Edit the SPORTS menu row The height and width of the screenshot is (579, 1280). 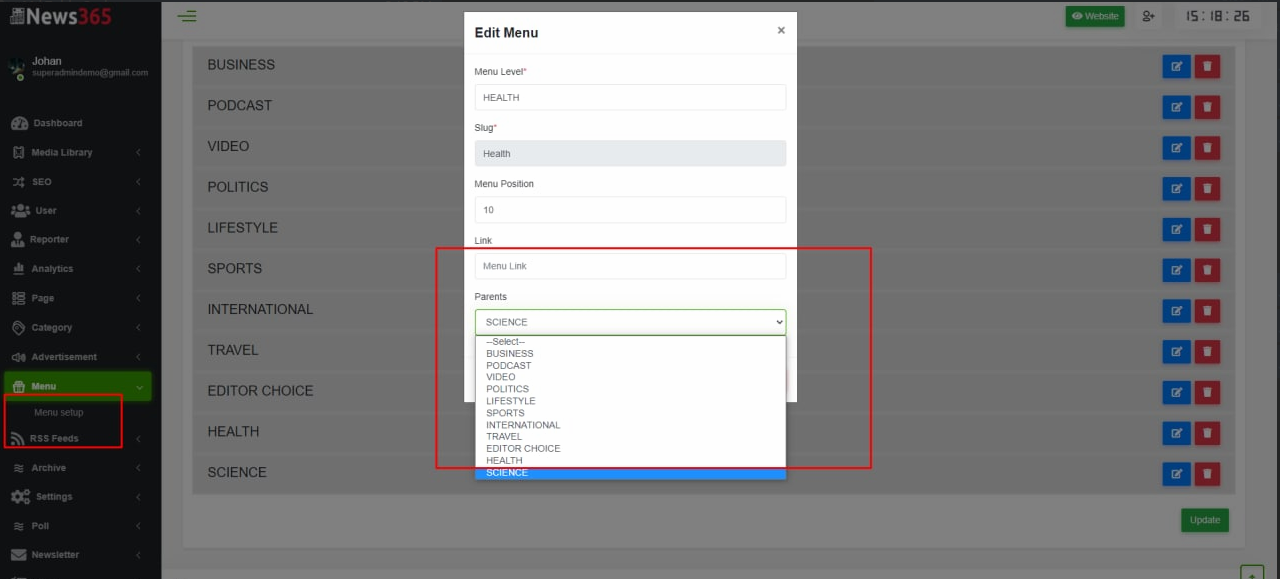[1176, 270]
